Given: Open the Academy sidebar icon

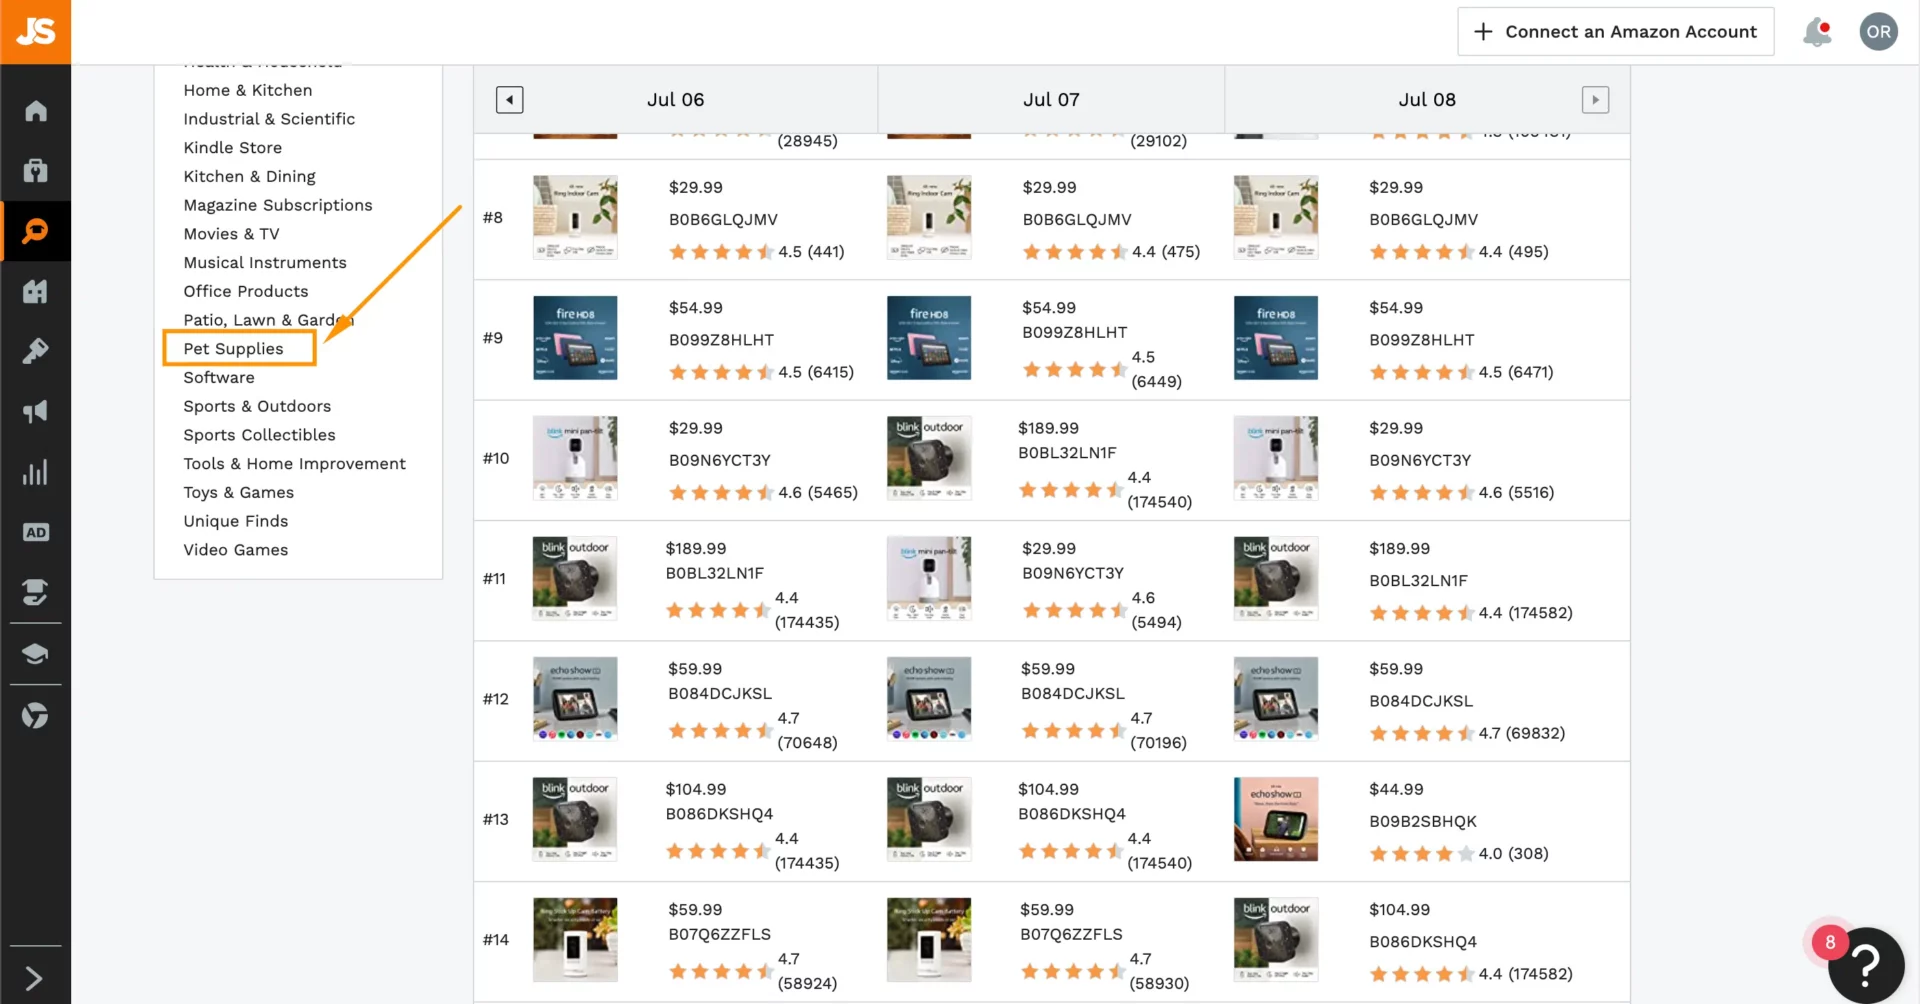Looking at the screenshot, I should click(35, 592).
